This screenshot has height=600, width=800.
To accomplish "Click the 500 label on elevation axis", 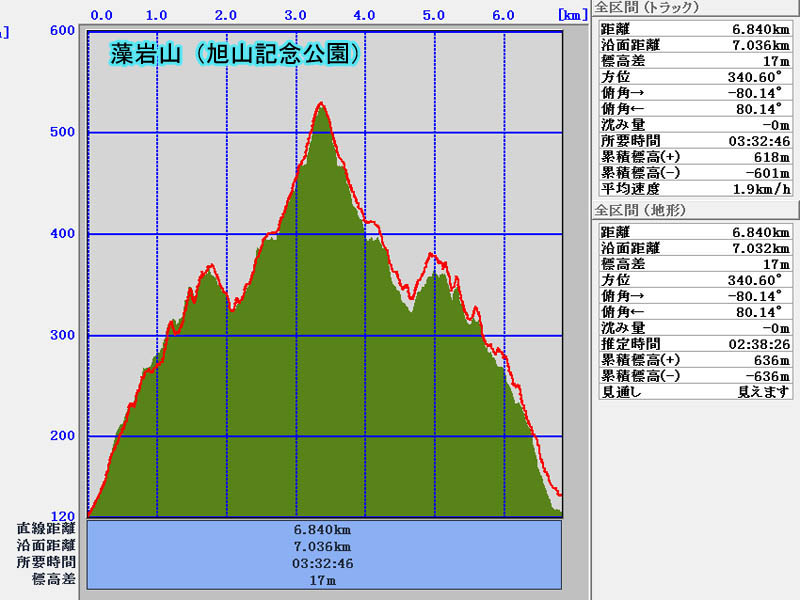I will (63, 133).
